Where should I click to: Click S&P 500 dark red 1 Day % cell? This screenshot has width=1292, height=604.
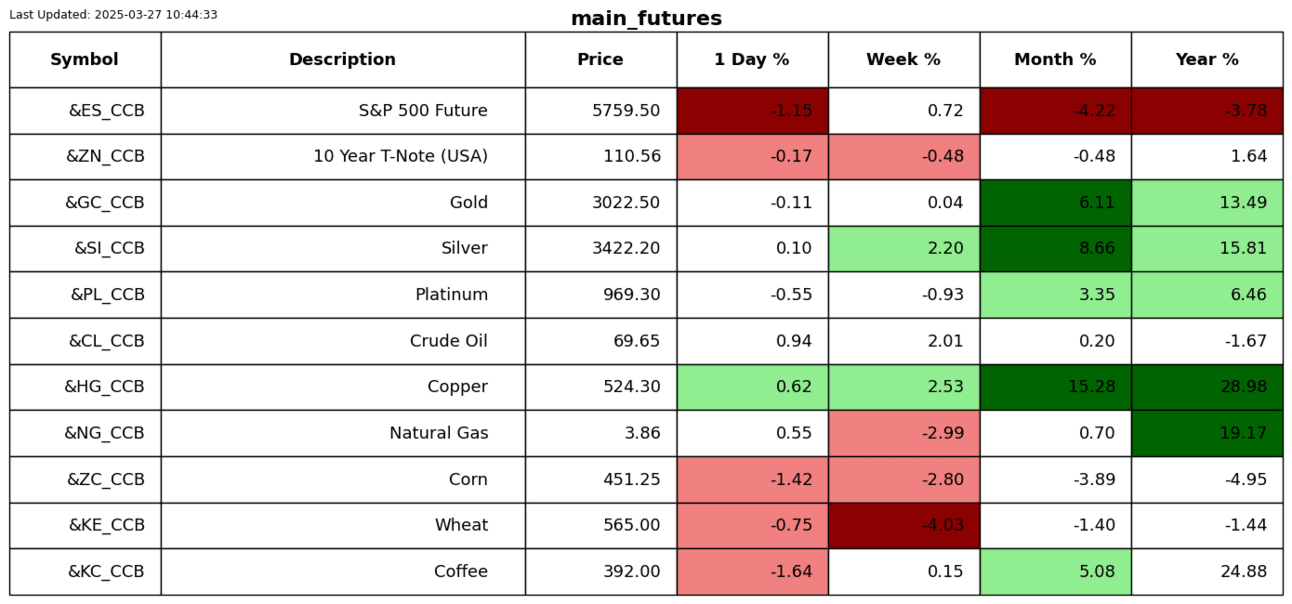752,111
